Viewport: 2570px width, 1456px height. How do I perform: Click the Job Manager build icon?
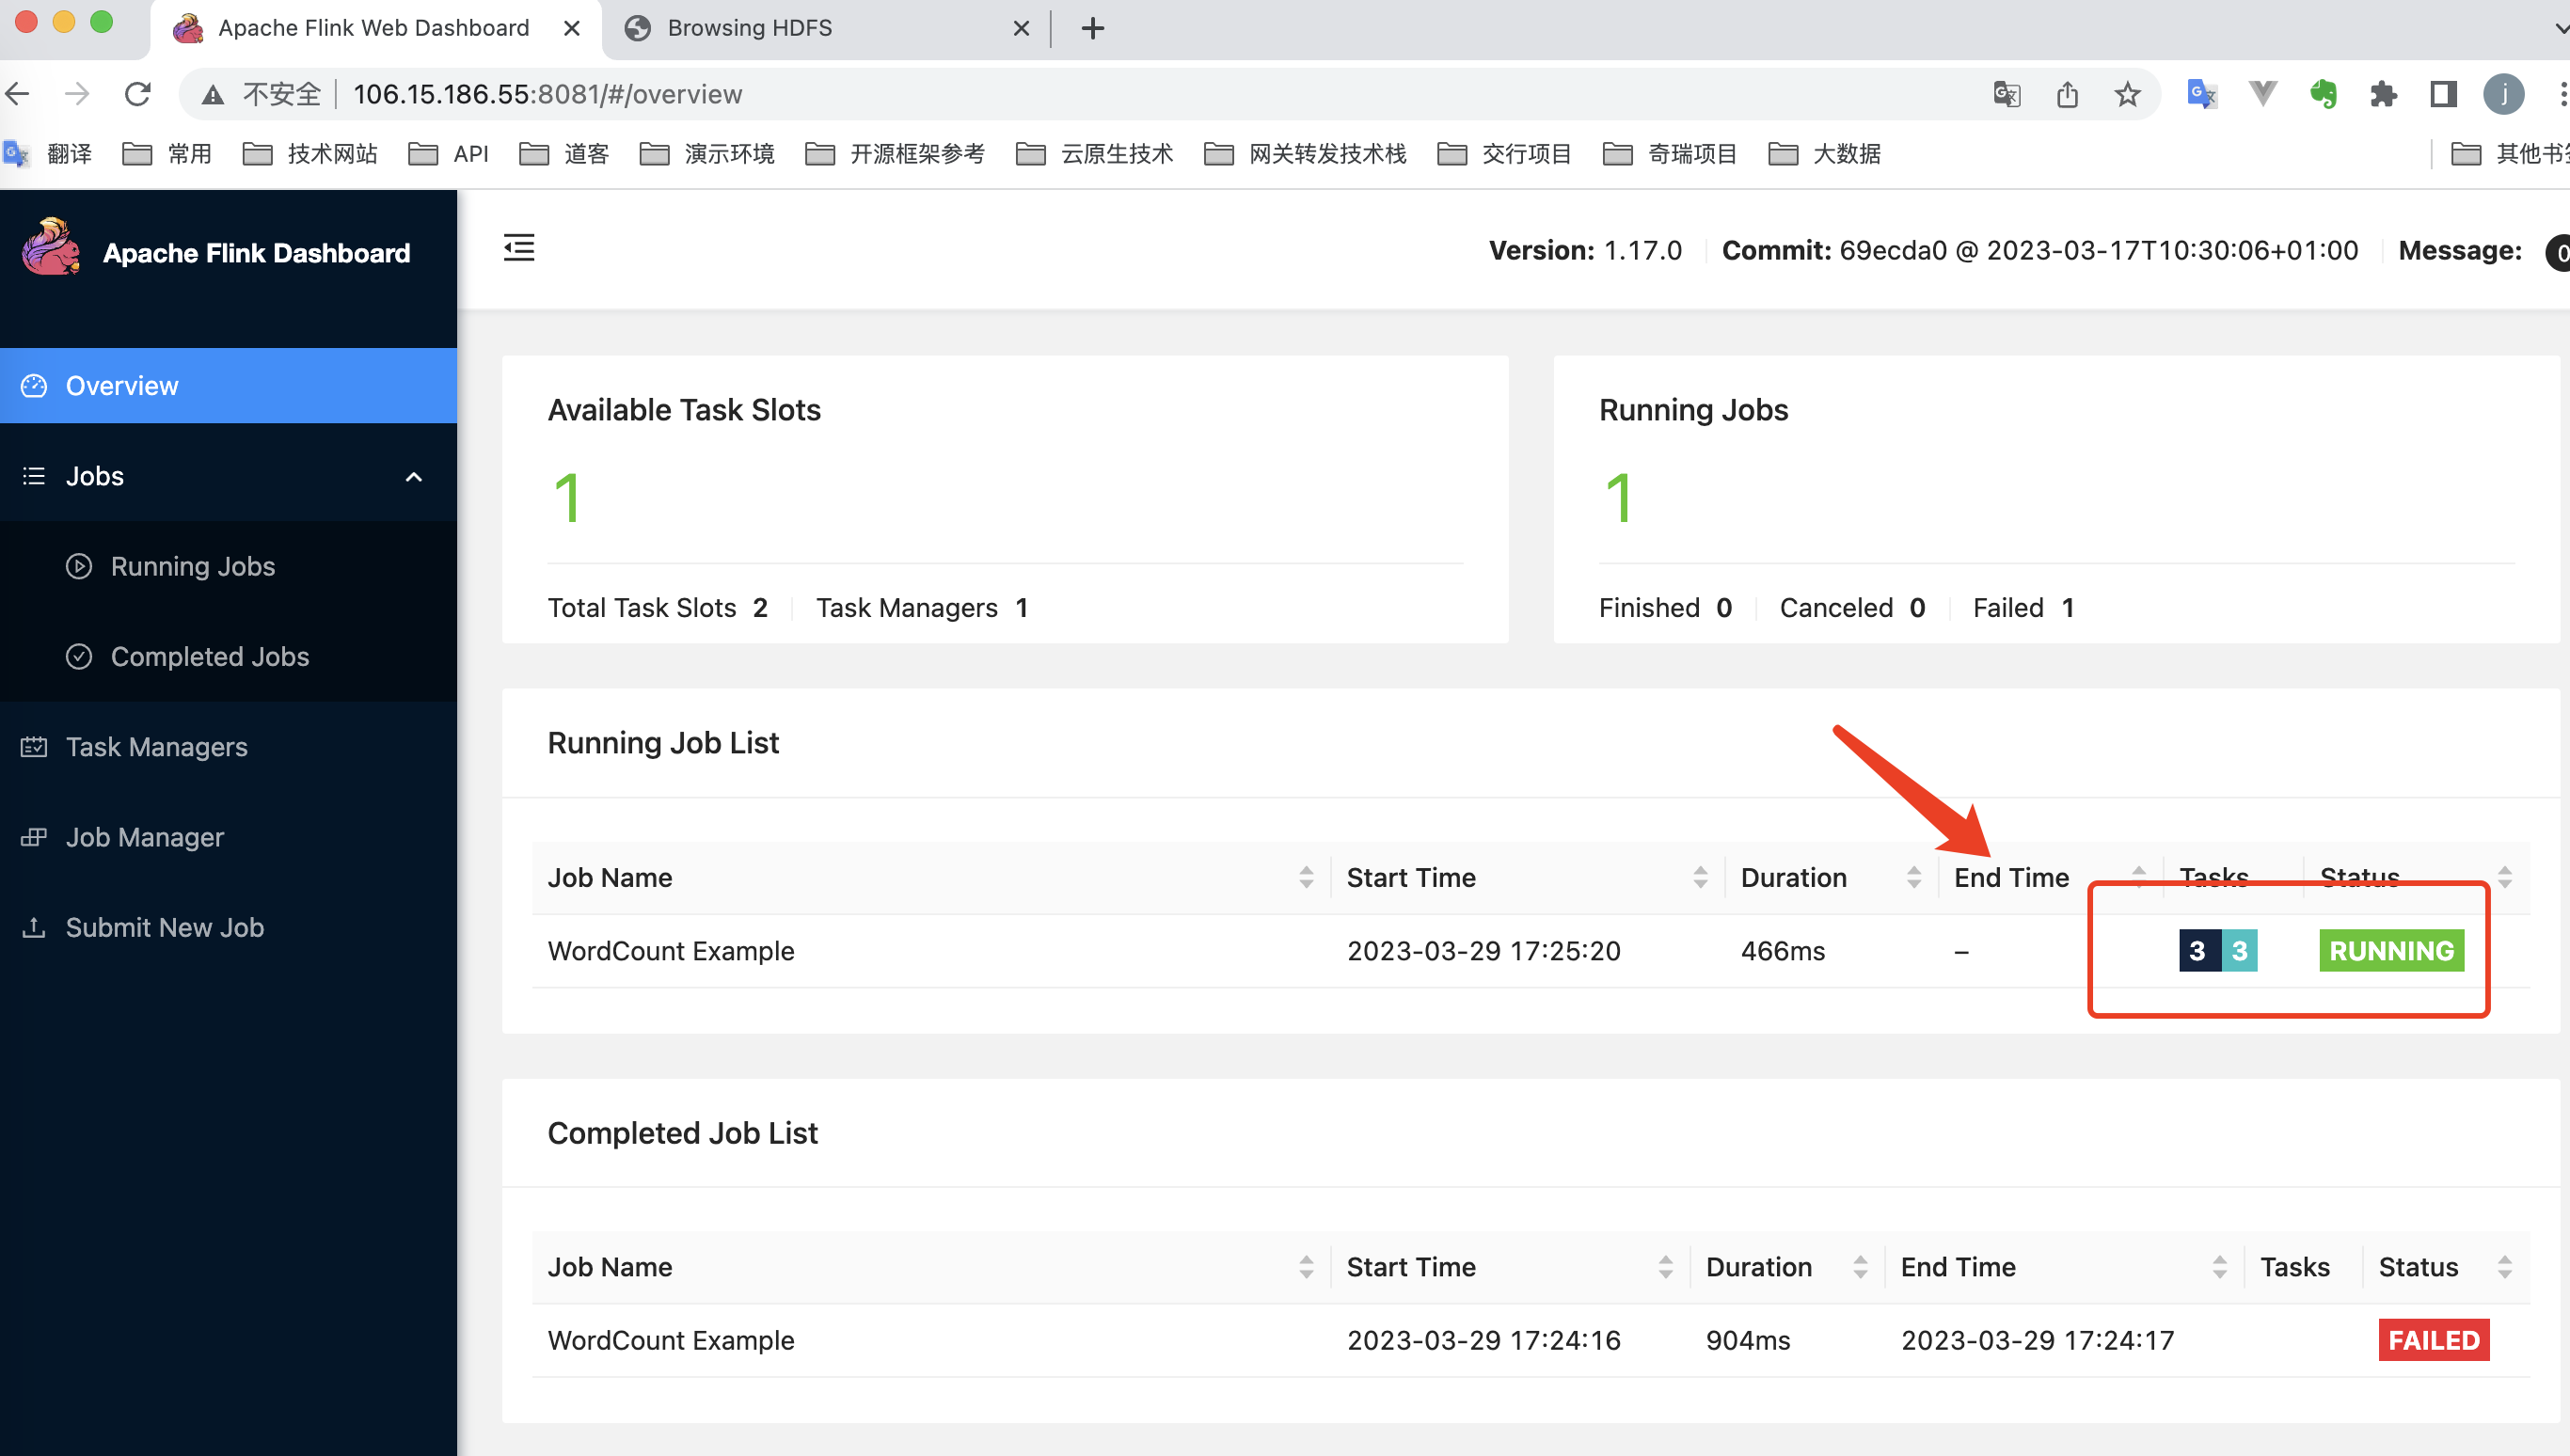click(x=34, y=837)
